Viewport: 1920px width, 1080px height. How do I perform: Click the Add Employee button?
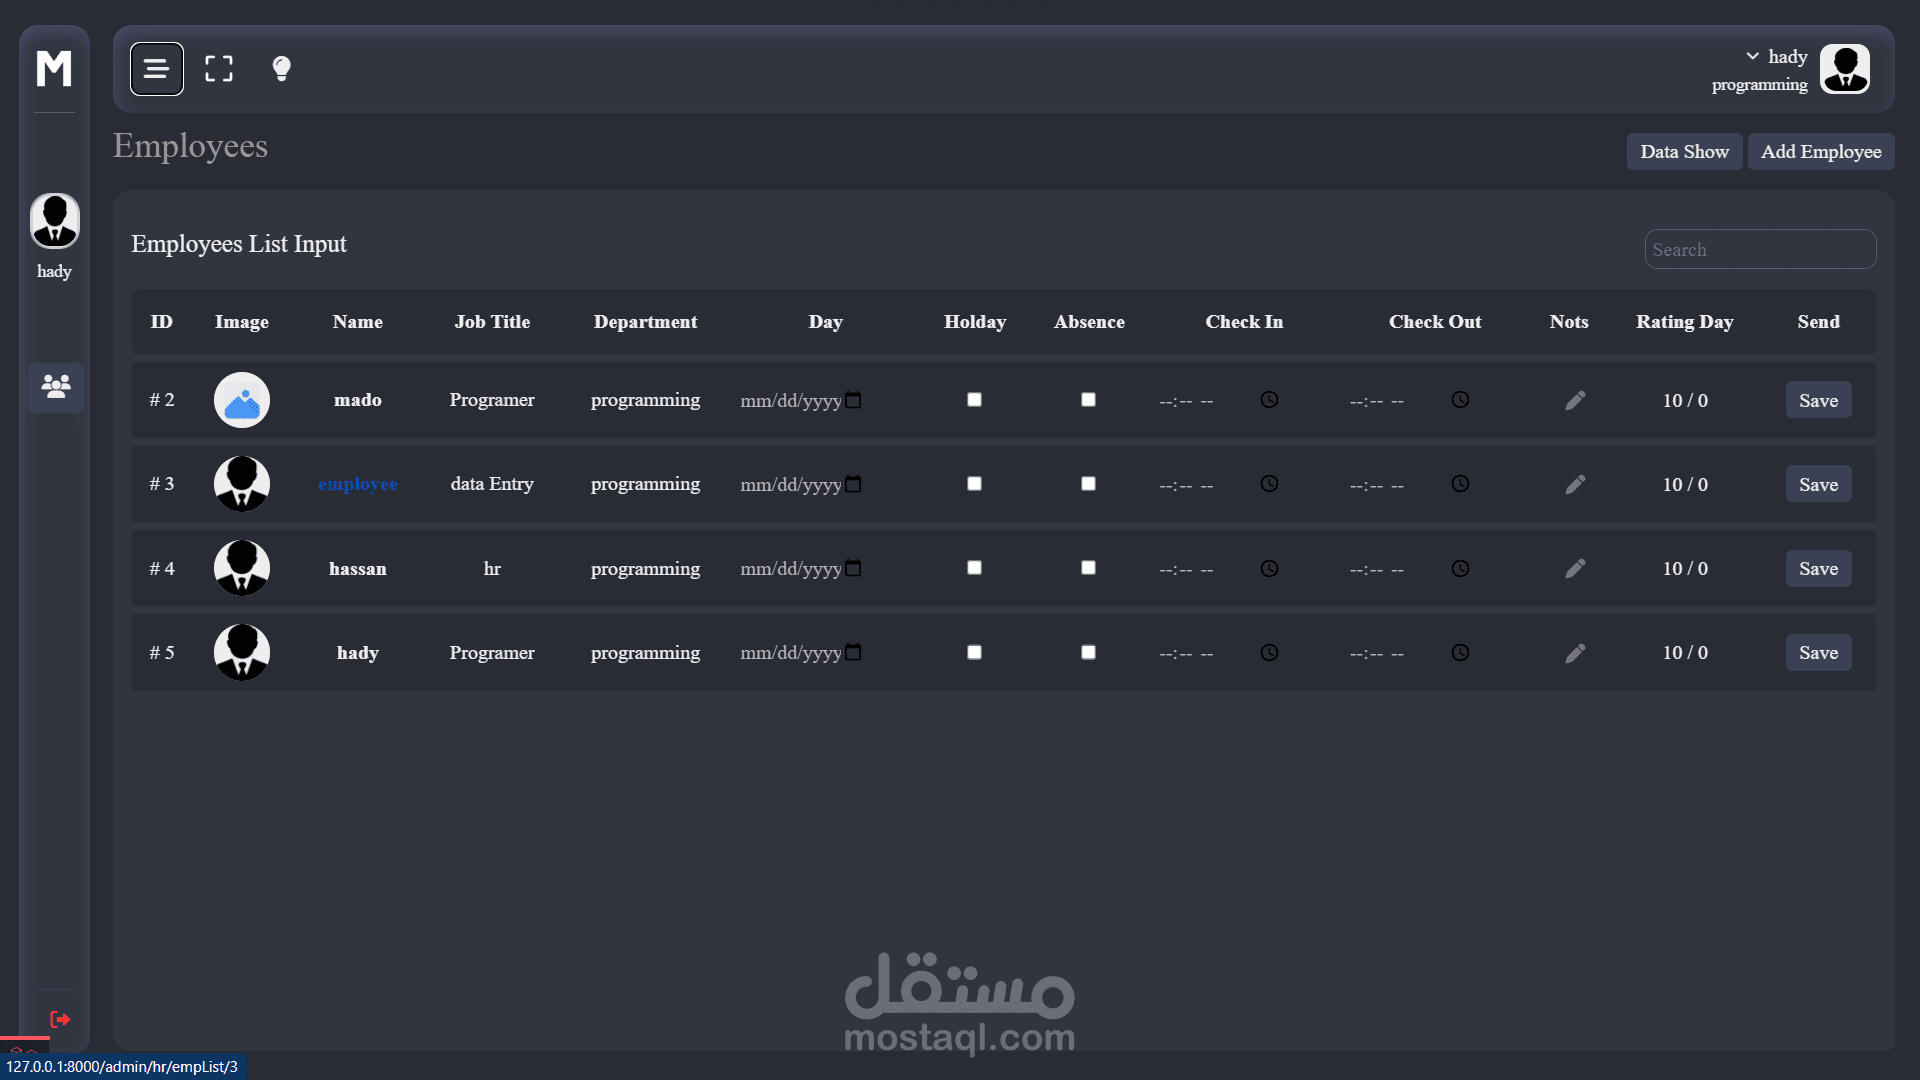[1820, 152]
